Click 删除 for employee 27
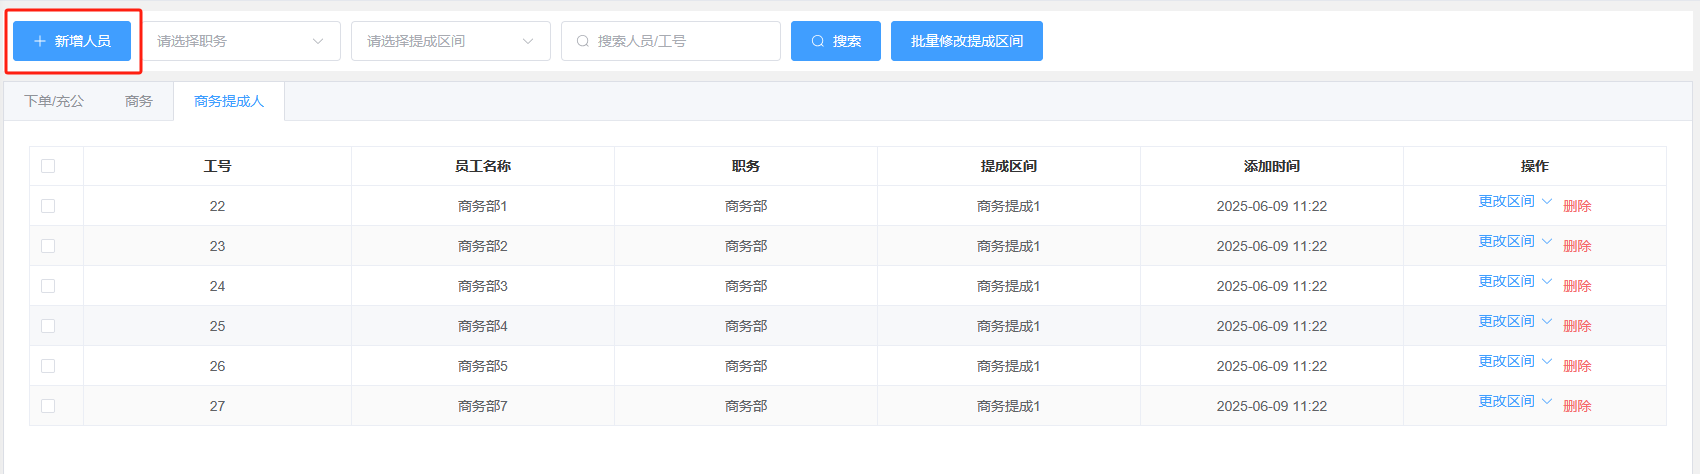 (x=1577, y=406)
